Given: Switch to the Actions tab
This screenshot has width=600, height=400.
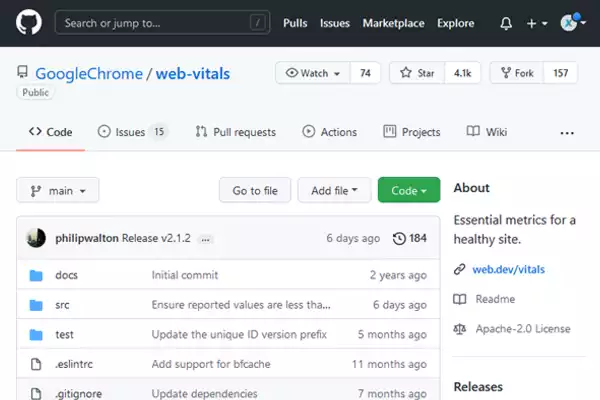Looking at the screenshot, I should 329,132.
